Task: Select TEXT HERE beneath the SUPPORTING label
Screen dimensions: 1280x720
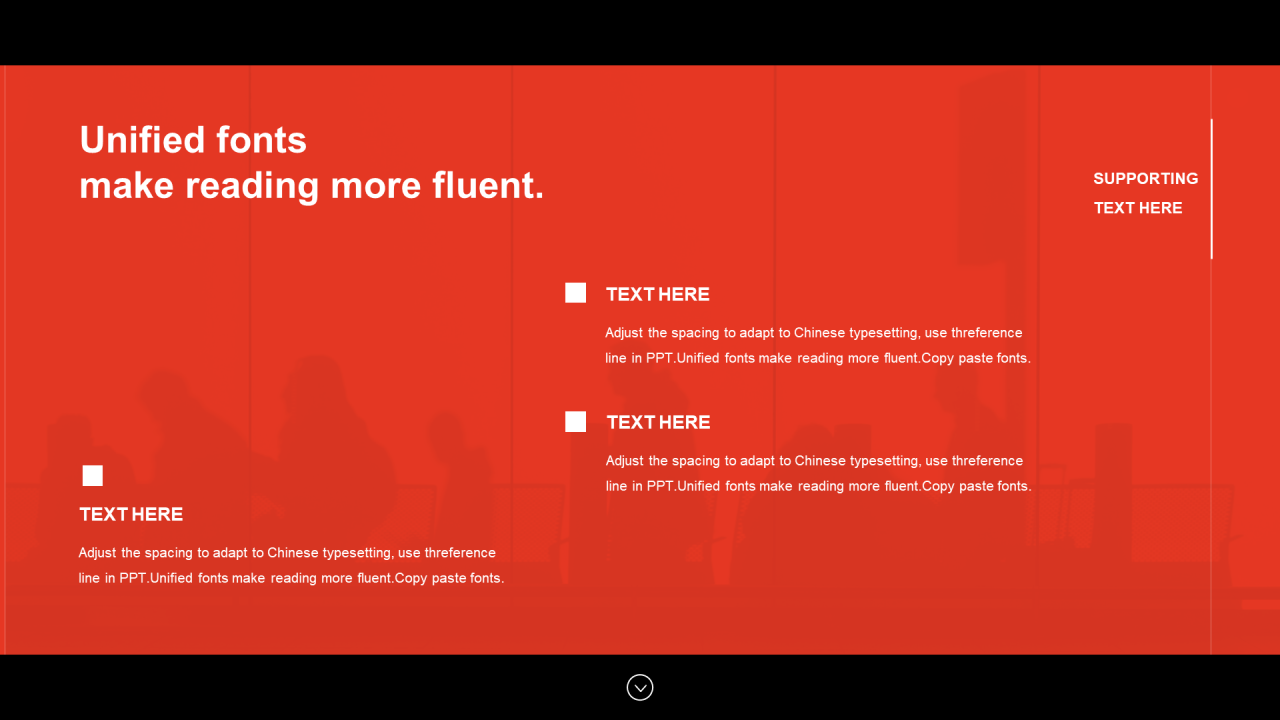Action: [1138, 208]
